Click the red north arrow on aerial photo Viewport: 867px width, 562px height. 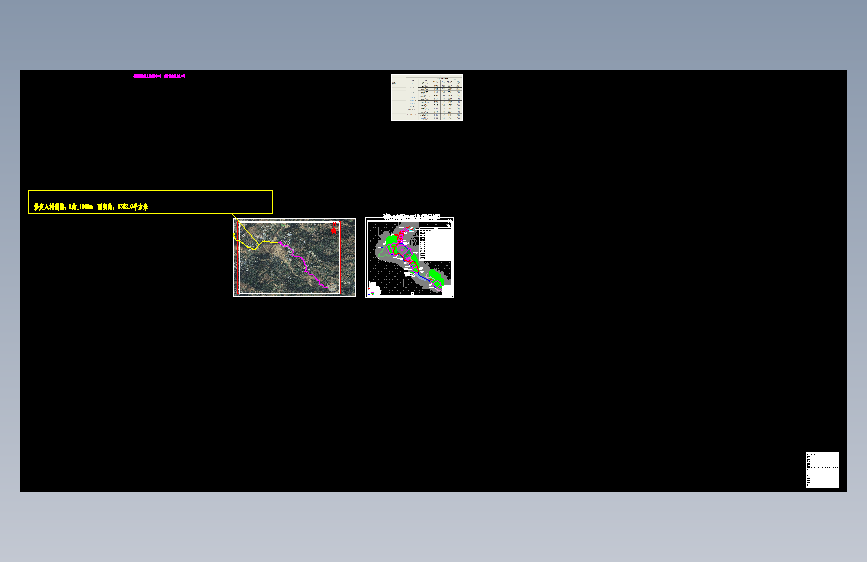(x=334, y=228)
